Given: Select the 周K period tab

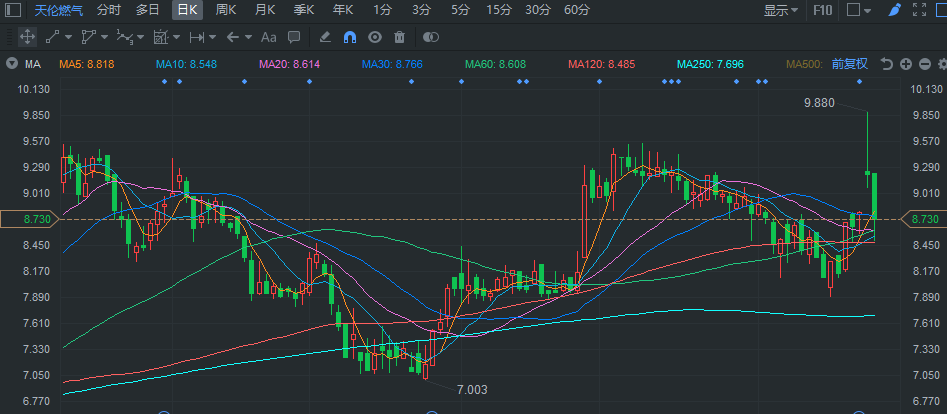Looking at the screenshot, I should point(226,10).
